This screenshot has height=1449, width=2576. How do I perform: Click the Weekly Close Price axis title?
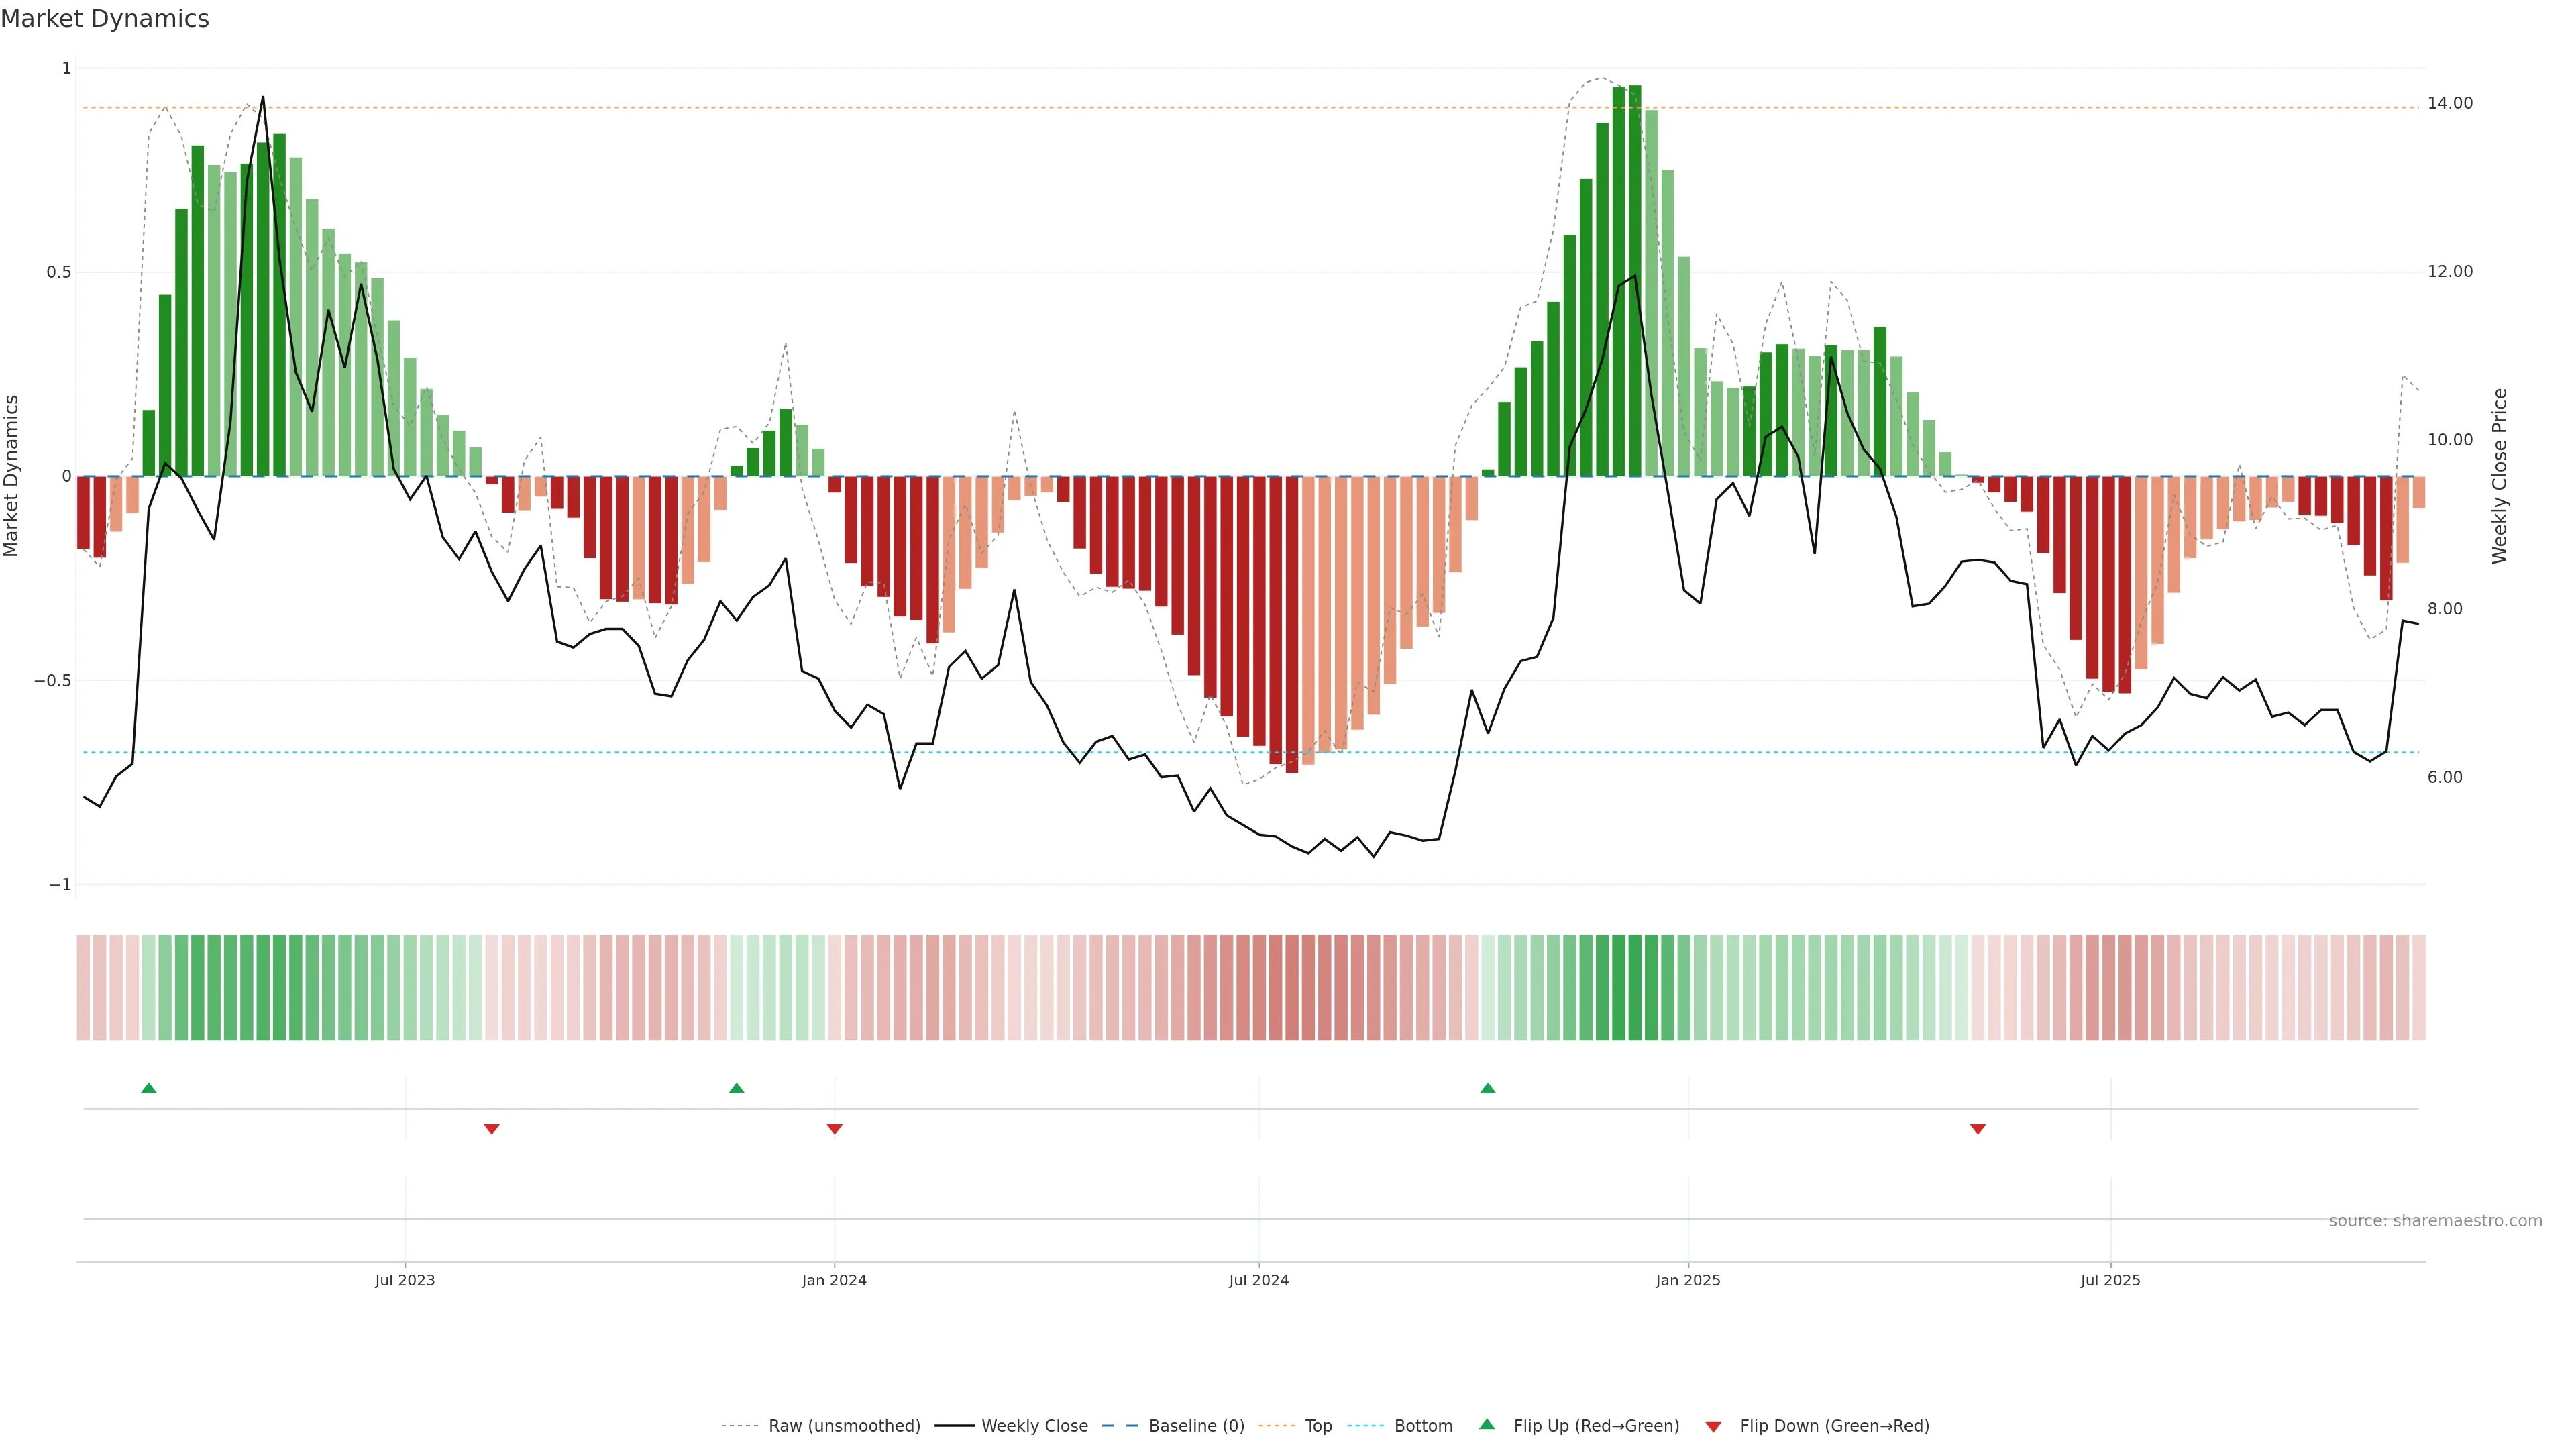point(2500,476)
